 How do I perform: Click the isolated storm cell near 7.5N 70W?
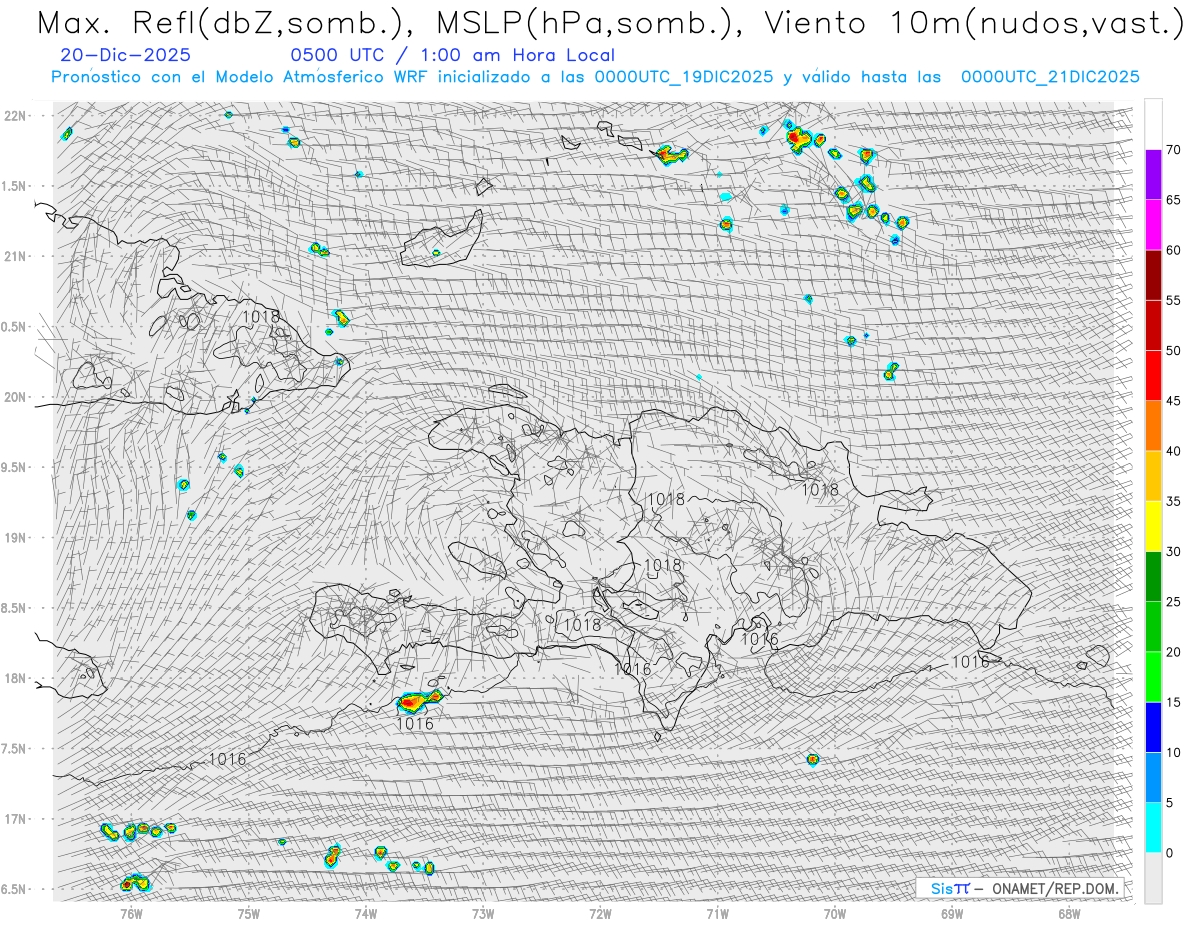pos(813,759)
